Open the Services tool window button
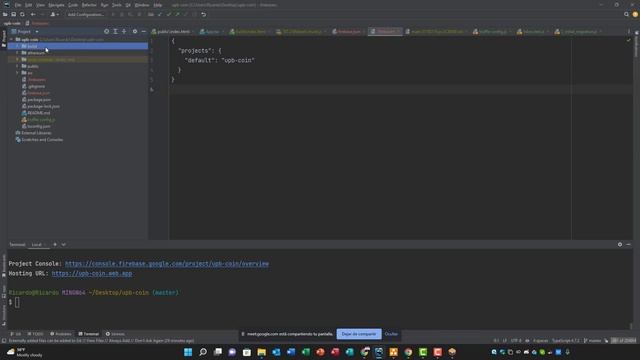The width and height of the screenshot is (640, 360). pos(115,334)
